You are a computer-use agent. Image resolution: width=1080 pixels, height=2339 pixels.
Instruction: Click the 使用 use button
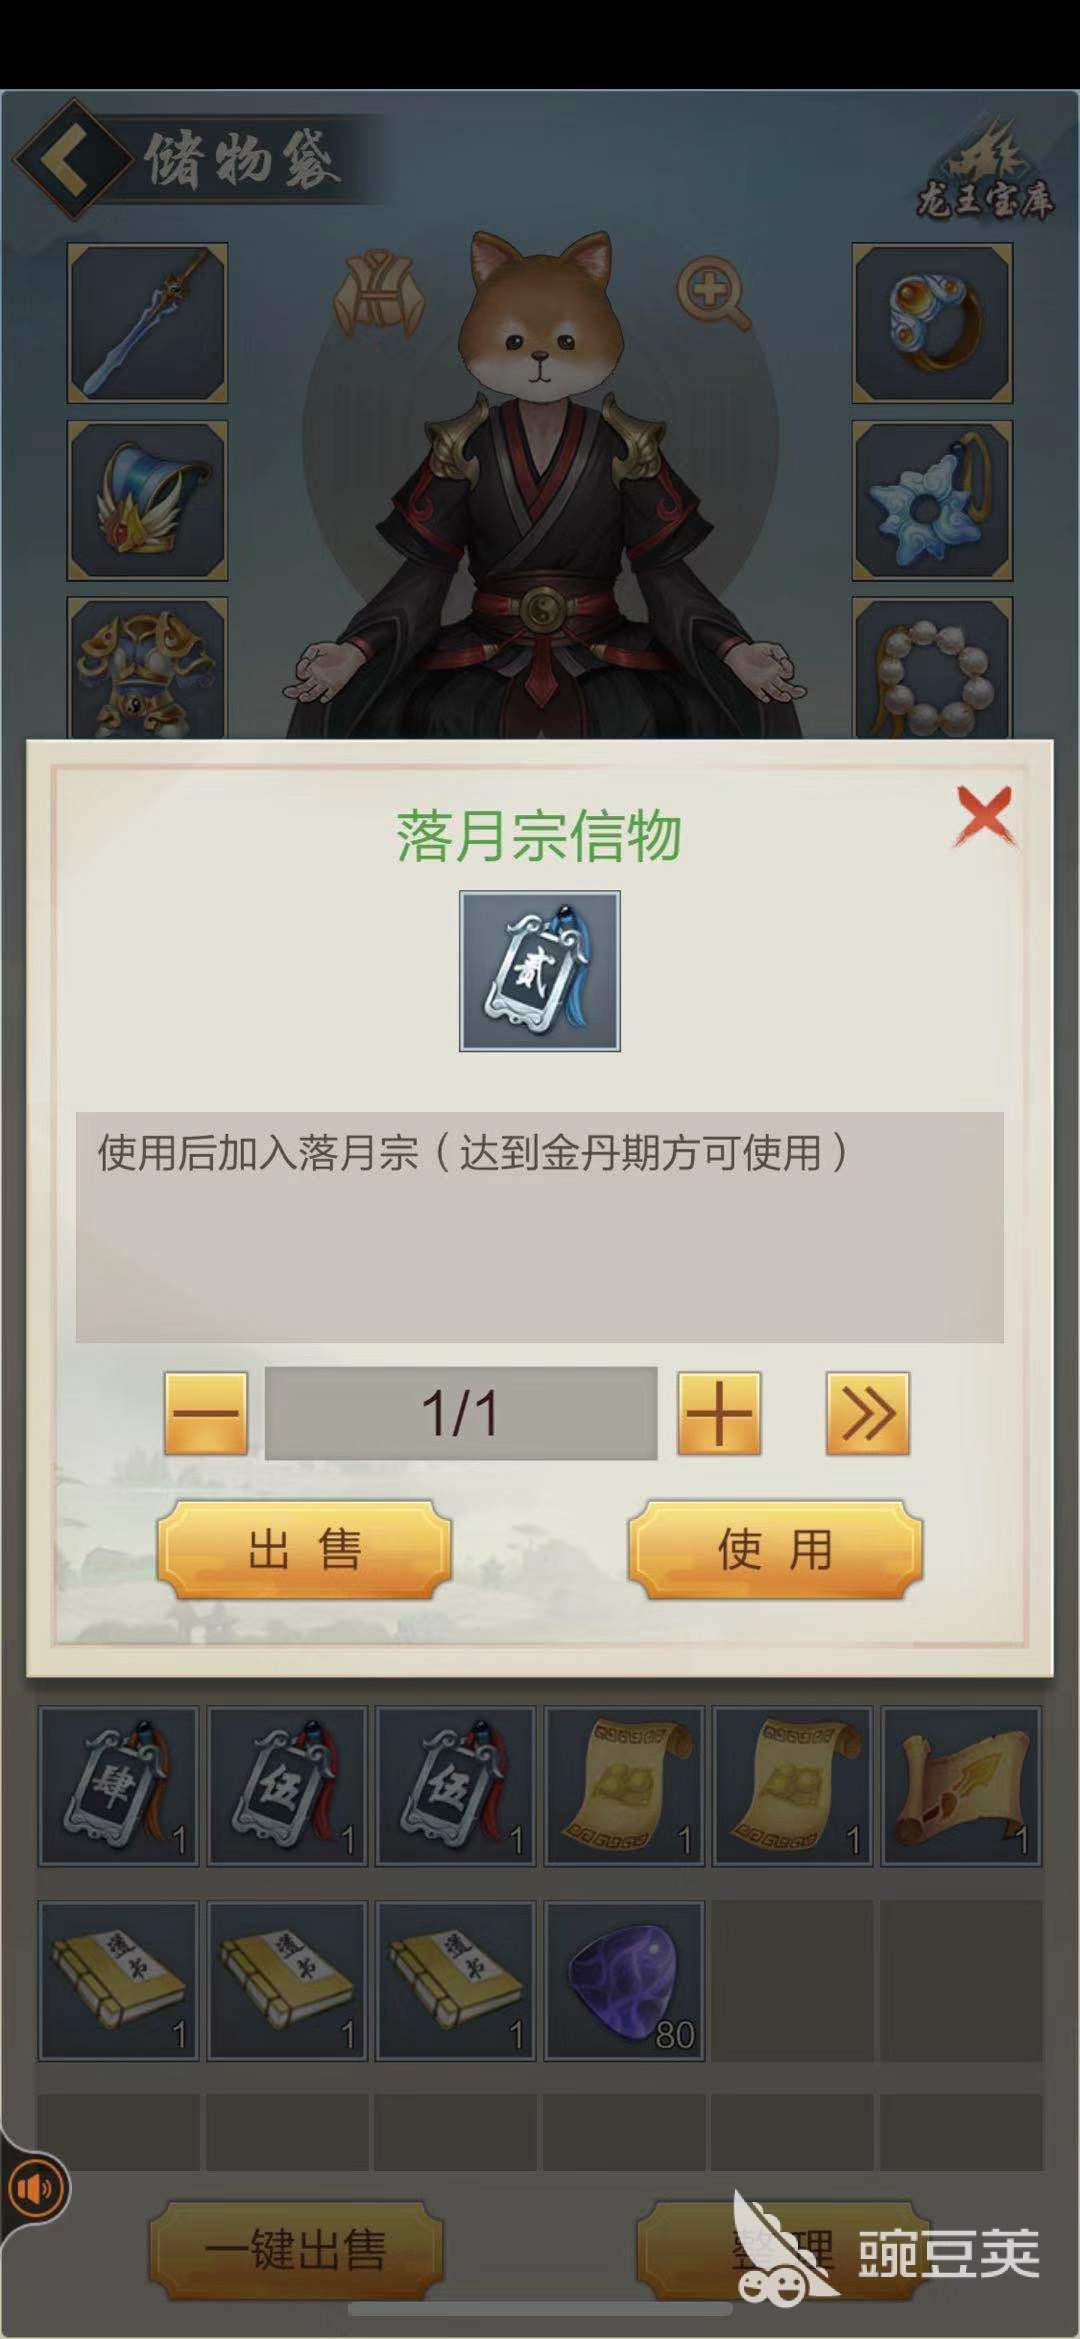point(775,1550)
